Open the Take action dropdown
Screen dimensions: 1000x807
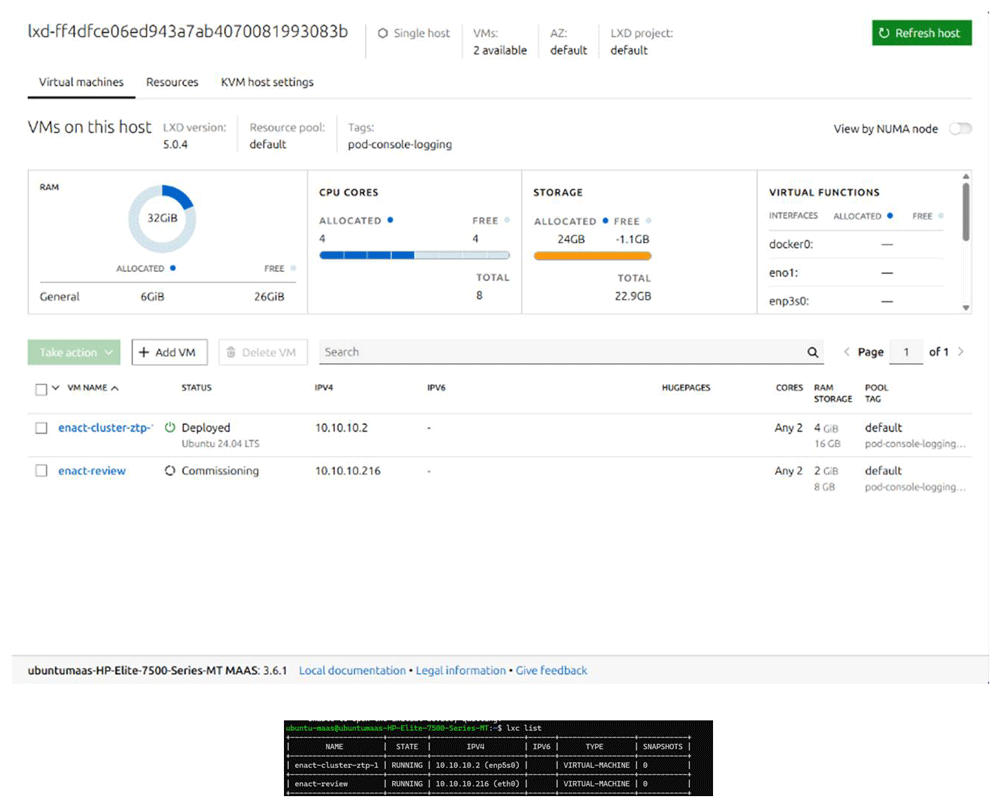[x=74, y=352]
